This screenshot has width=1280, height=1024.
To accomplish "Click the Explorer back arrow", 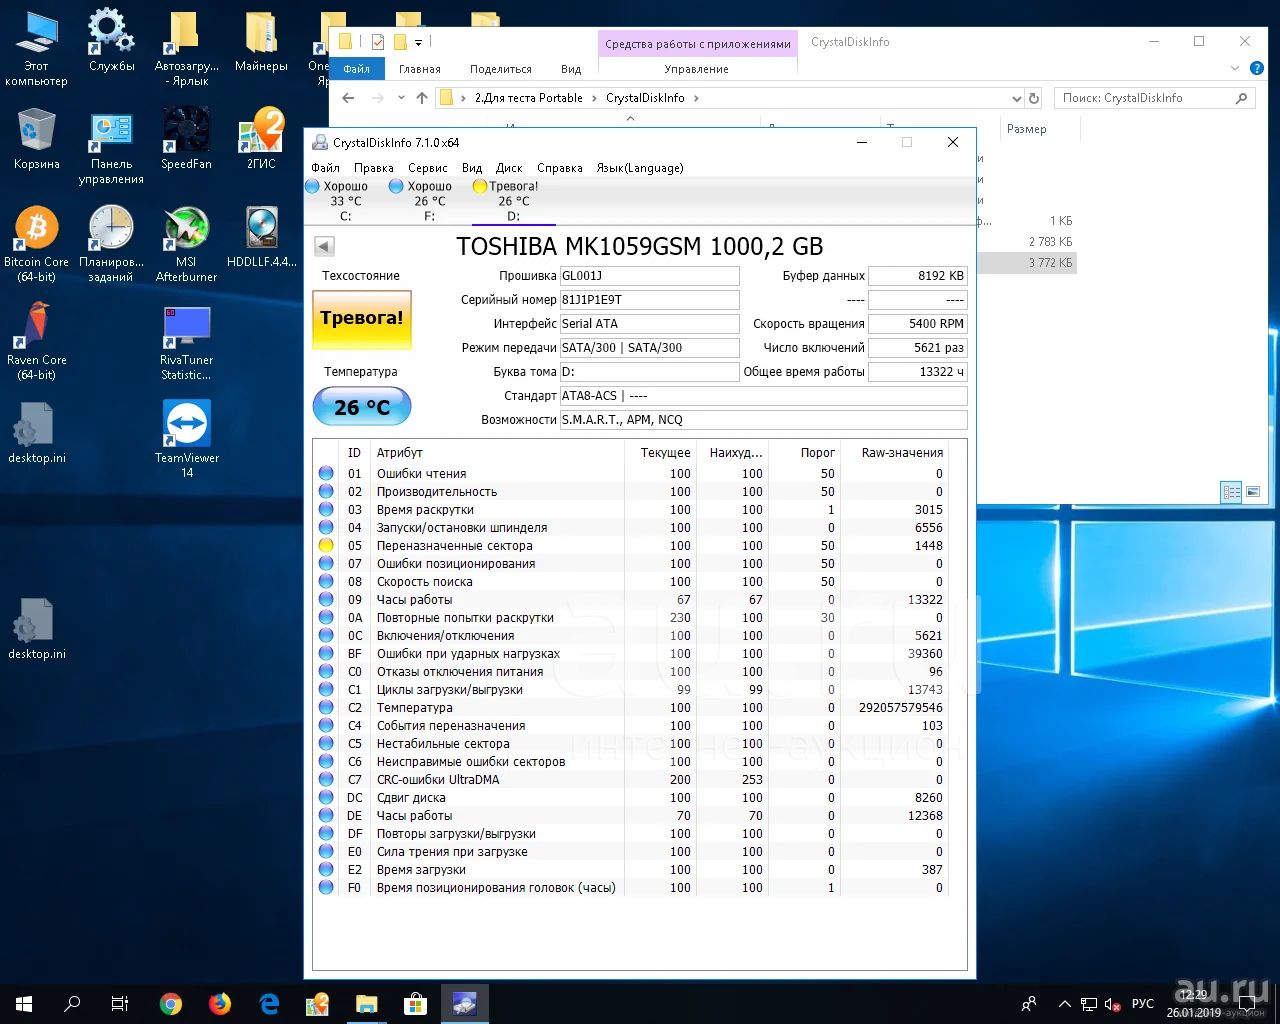I will (348, 98).
